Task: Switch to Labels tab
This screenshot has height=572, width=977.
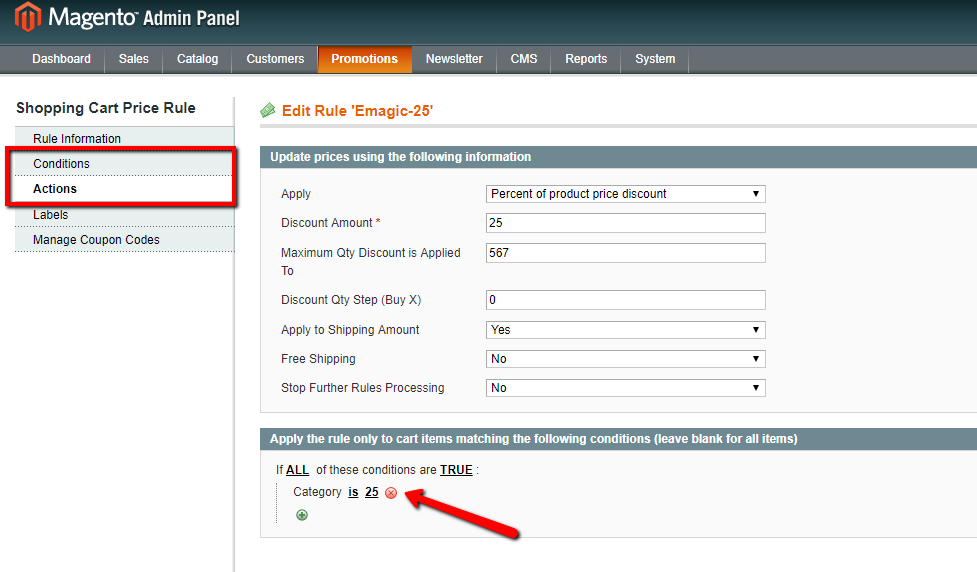Action: tap(125, 214)
